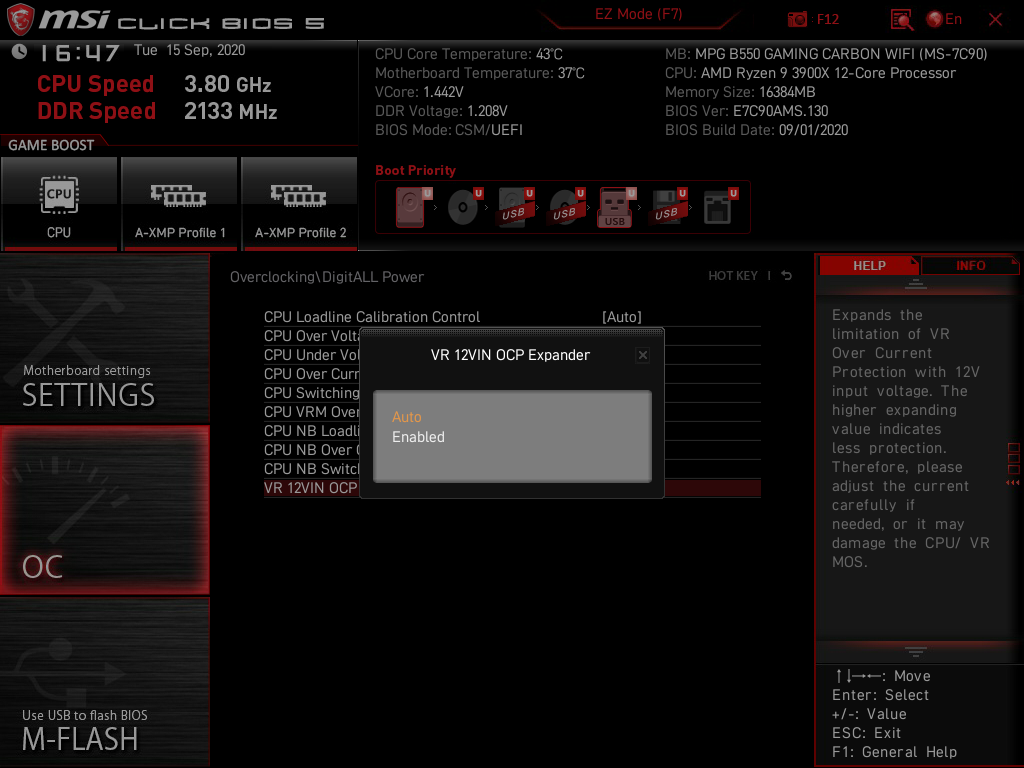Select the USB hard disk boot device icon
The height and width of the screenshot is (768, 1024).
516,207
